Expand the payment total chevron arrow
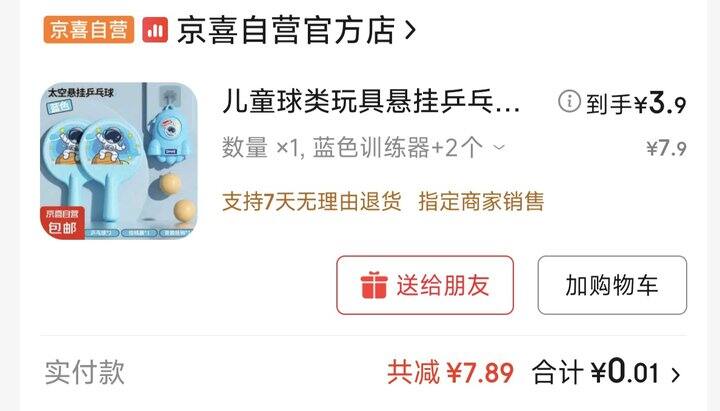 click(675, 375)
